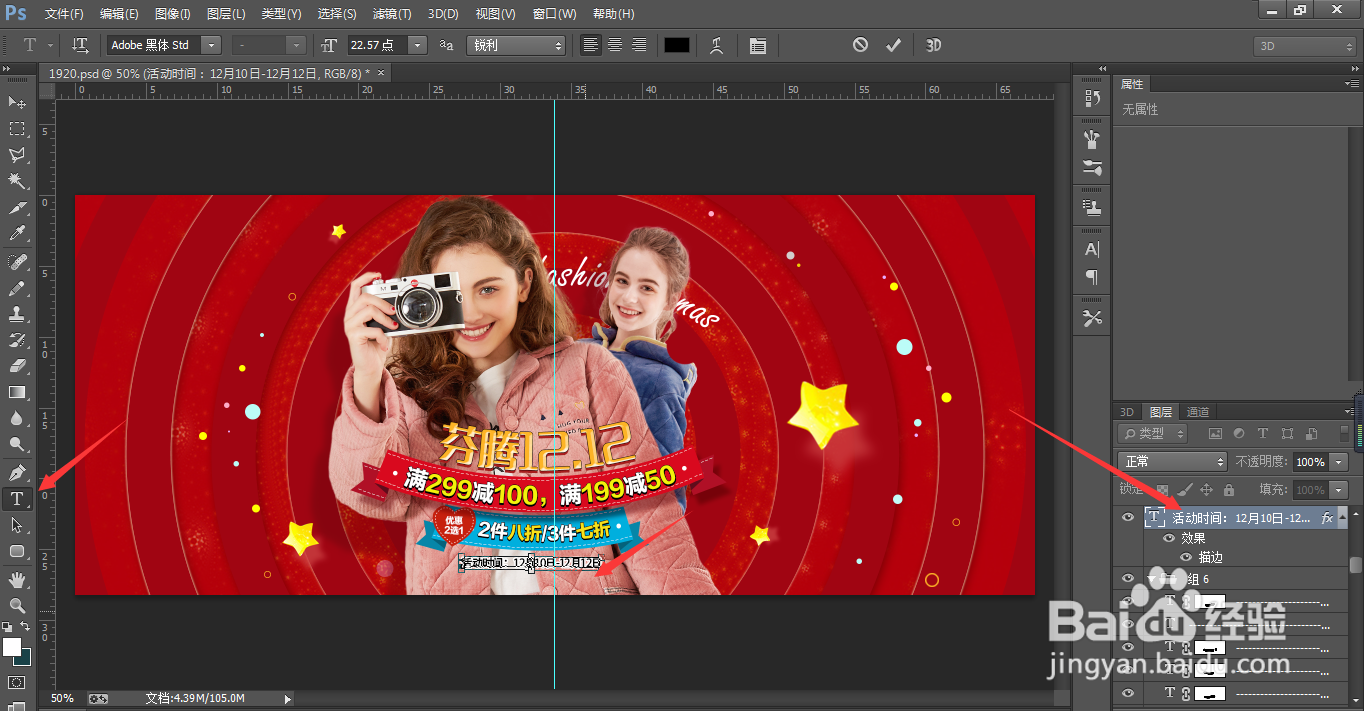Select the Rectangular Marquee tool
This screenshot has height=711, width=1364.
pyautogui.click(x=17, y=129)
